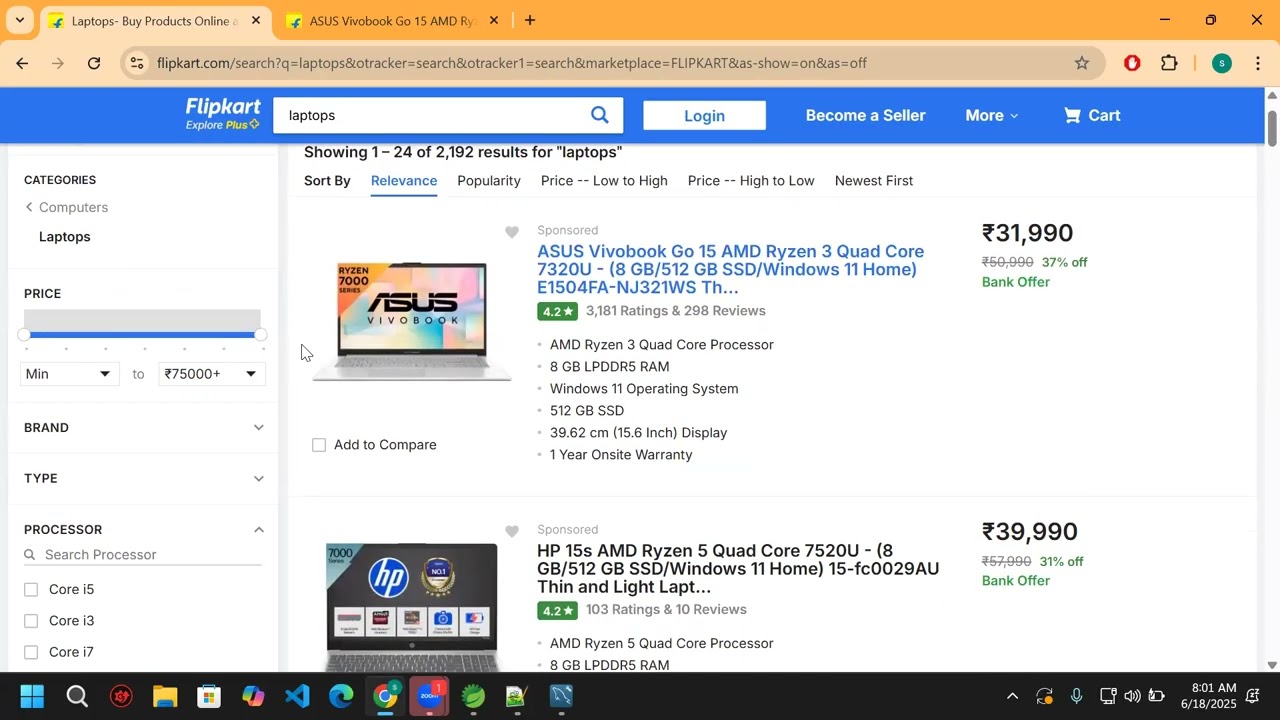Screen dimensions: 1280x720
Task: Sort results by Relevance
Action: click(404, 181)
